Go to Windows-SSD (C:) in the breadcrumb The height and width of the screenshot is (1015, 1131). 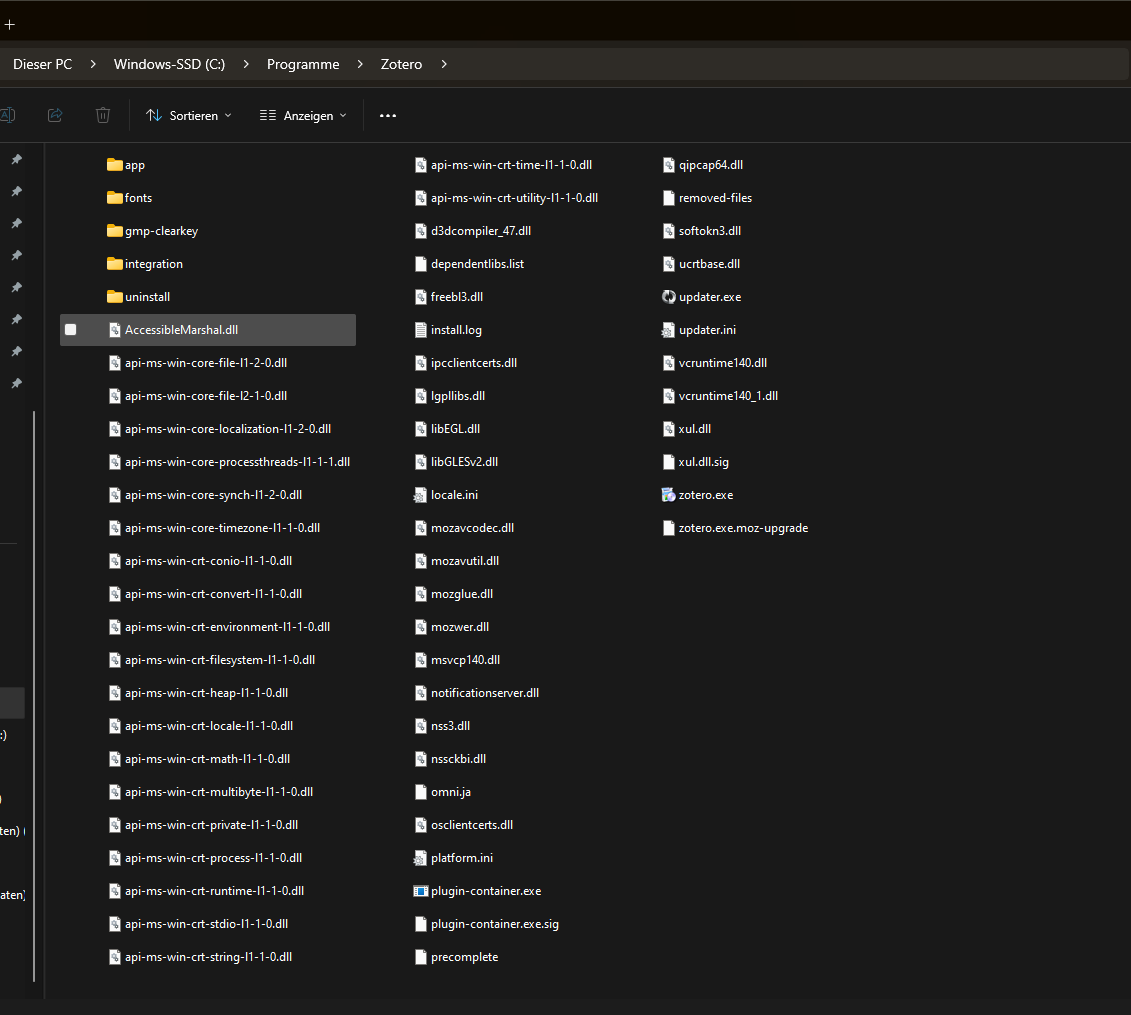coord(170,64)
